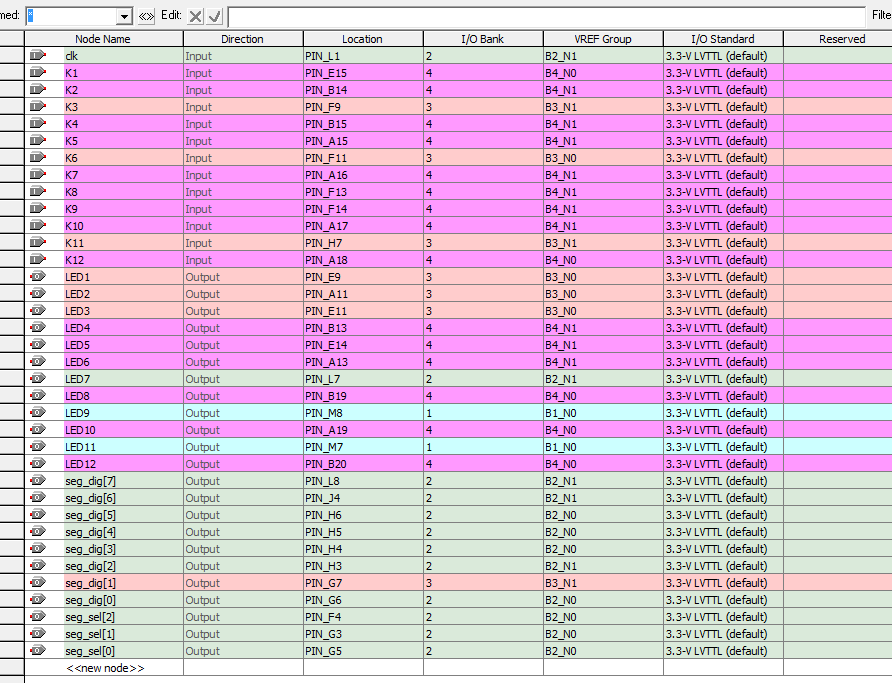Sort by the Node Name column header
This screenshot has height=683, width=892.
point(103,39)
